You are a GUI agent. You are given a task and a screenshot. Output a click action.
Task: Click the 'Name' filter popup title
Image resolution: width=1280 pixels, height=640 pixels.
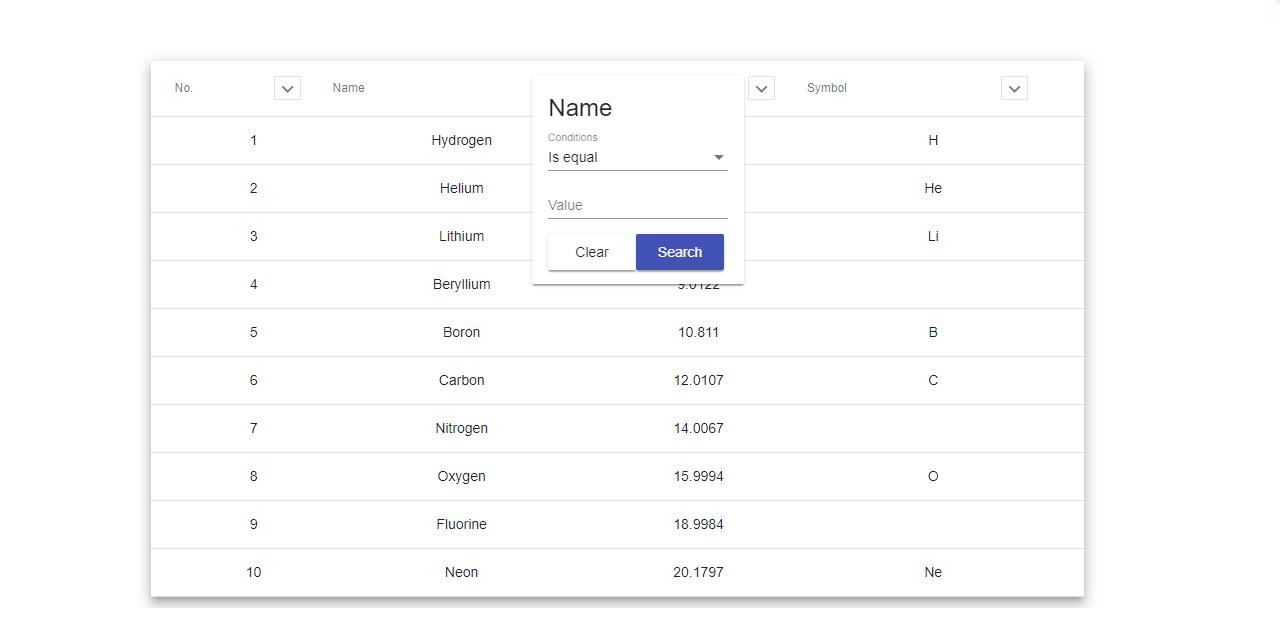click(580, 108)
